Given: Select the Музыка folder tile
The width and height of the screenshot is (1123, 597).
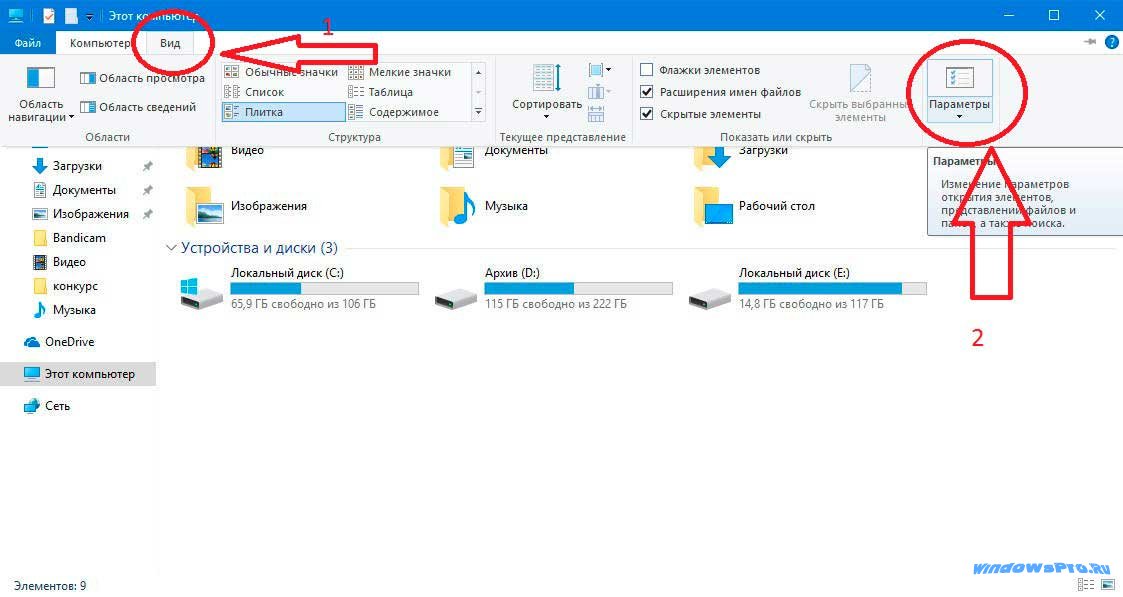Looking at the screenshot, I should (x=484, y=206).
